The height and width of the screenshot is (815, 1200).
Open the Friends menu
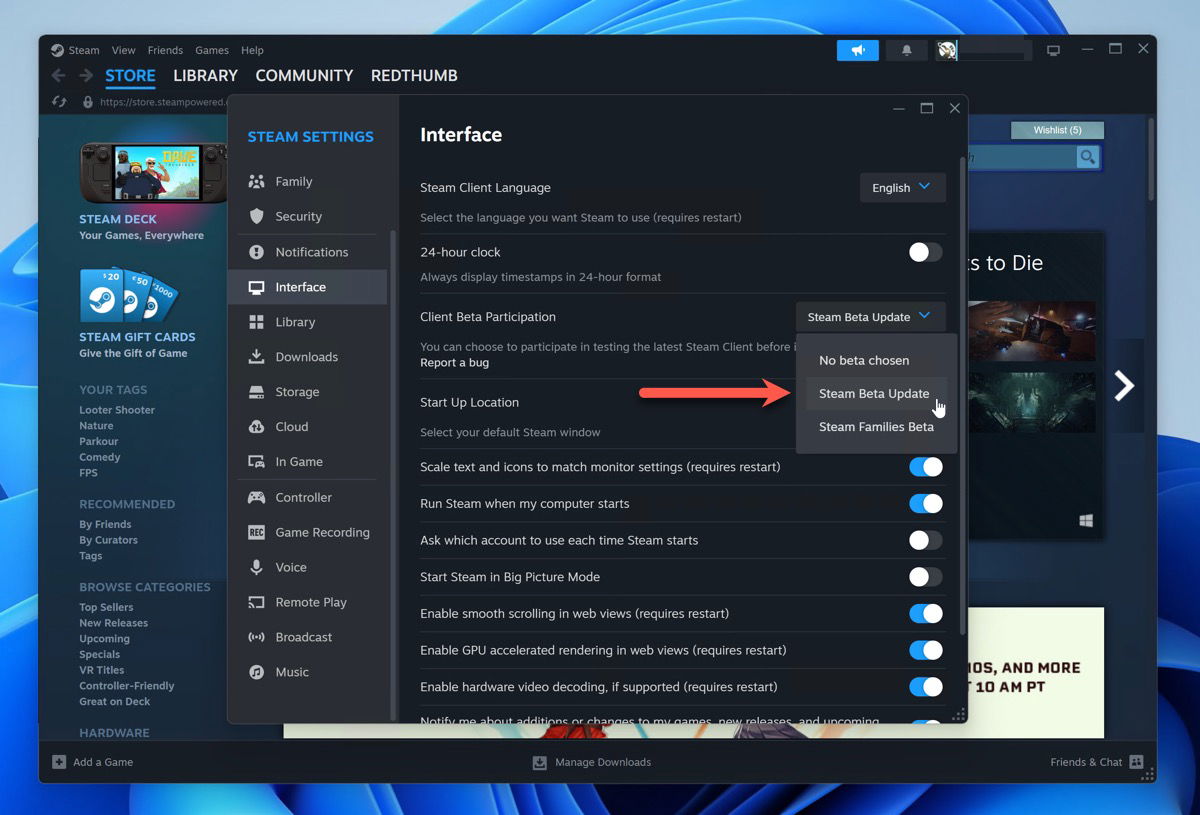tap(165, 50)
